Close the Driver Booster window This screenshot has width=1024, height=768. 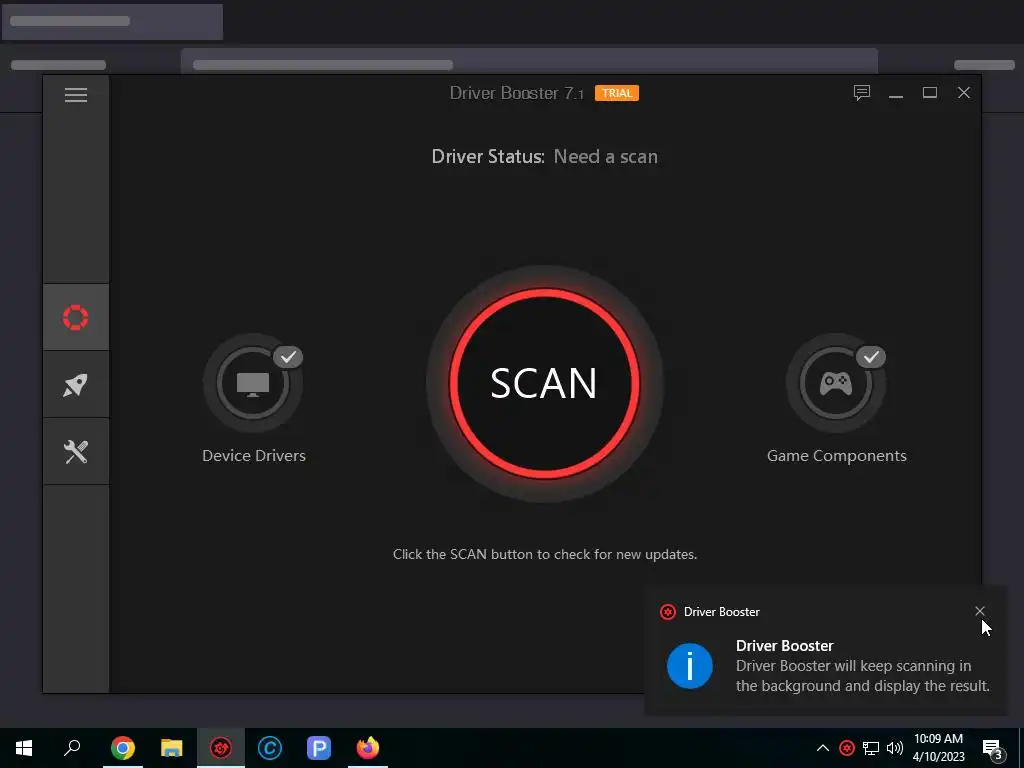coord(964,93)
